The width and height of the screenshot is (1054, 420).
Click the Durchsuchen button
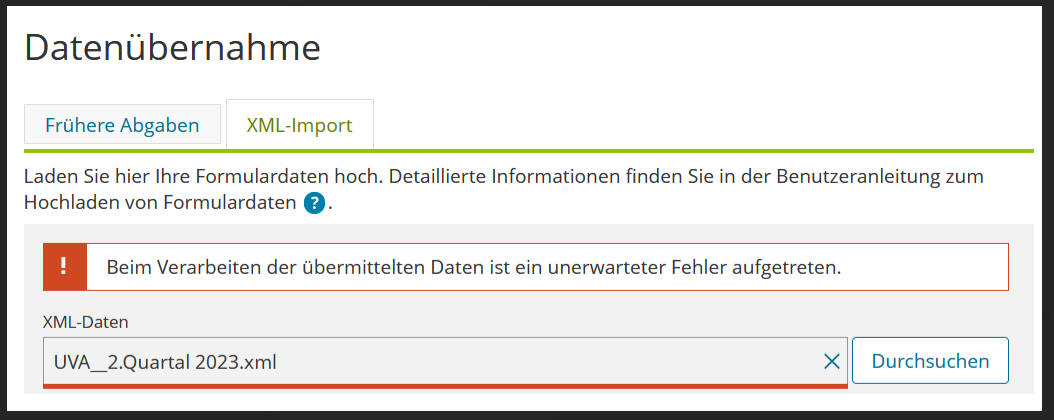930,361
